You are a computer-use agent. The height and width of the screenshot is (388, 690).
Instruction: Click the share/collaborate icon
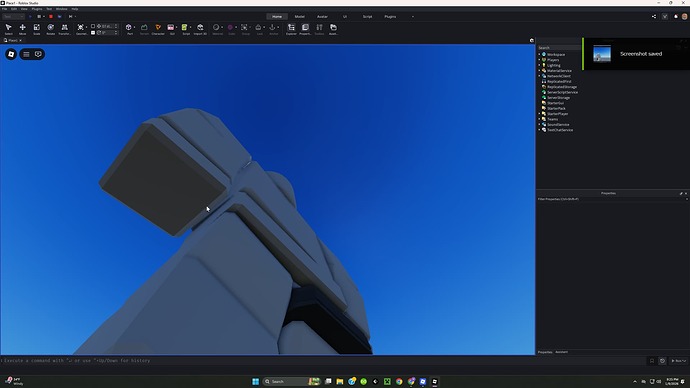click(653, 16)
